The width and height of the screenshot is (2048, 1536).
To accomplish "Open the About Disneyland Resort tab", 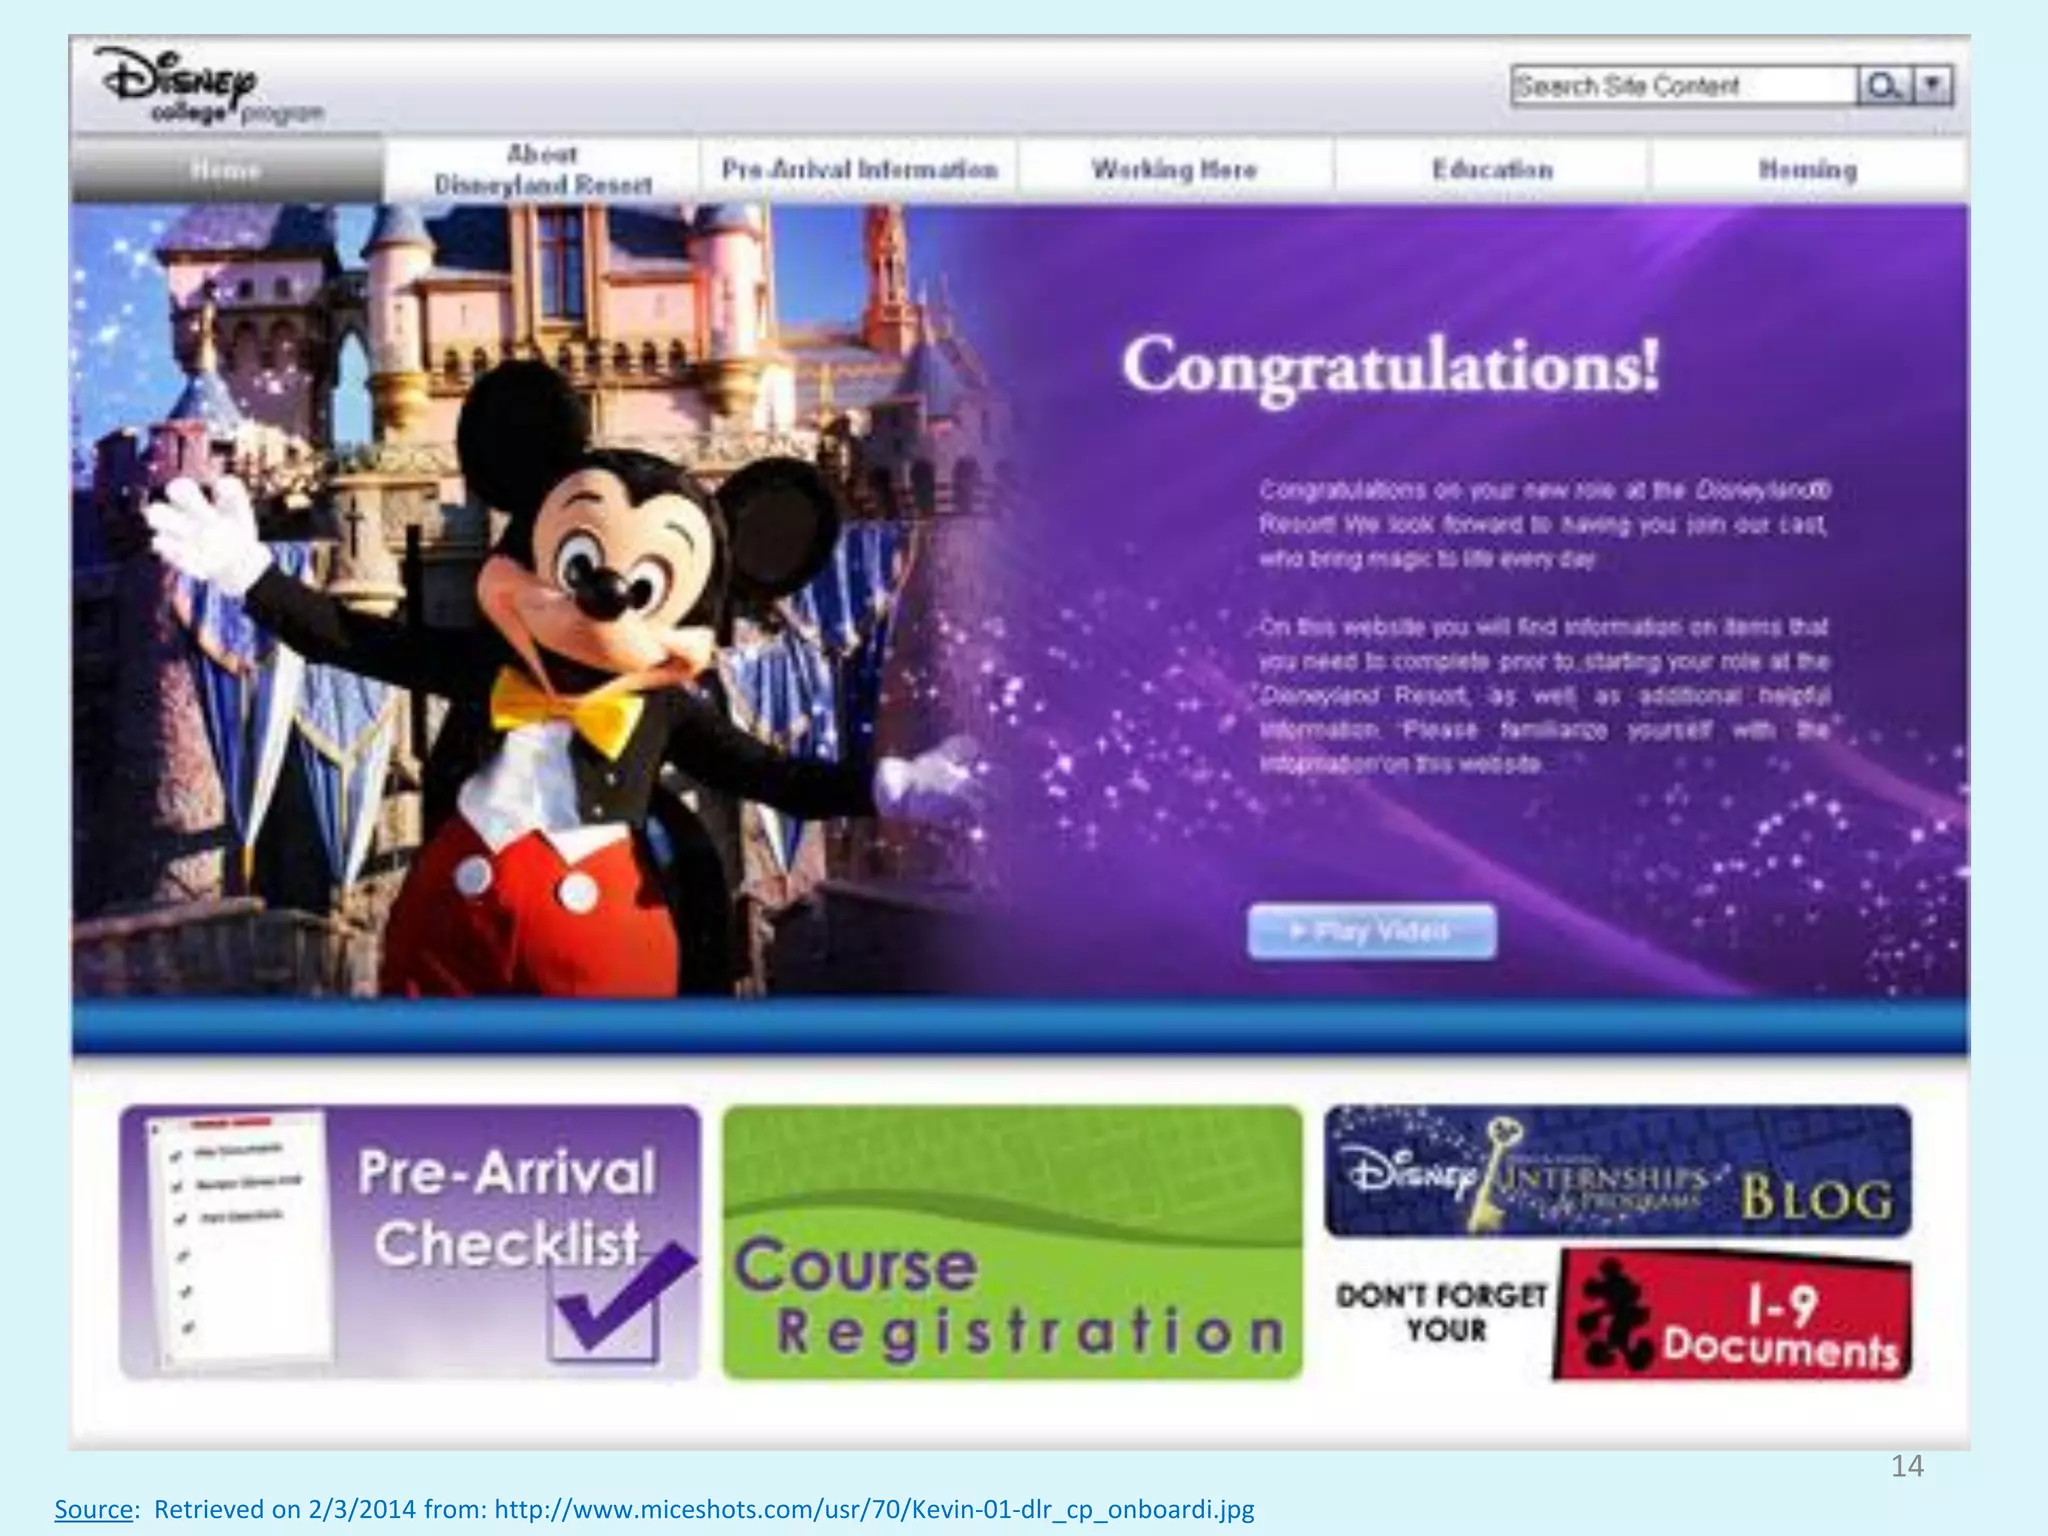I will [x=542, y=170].
